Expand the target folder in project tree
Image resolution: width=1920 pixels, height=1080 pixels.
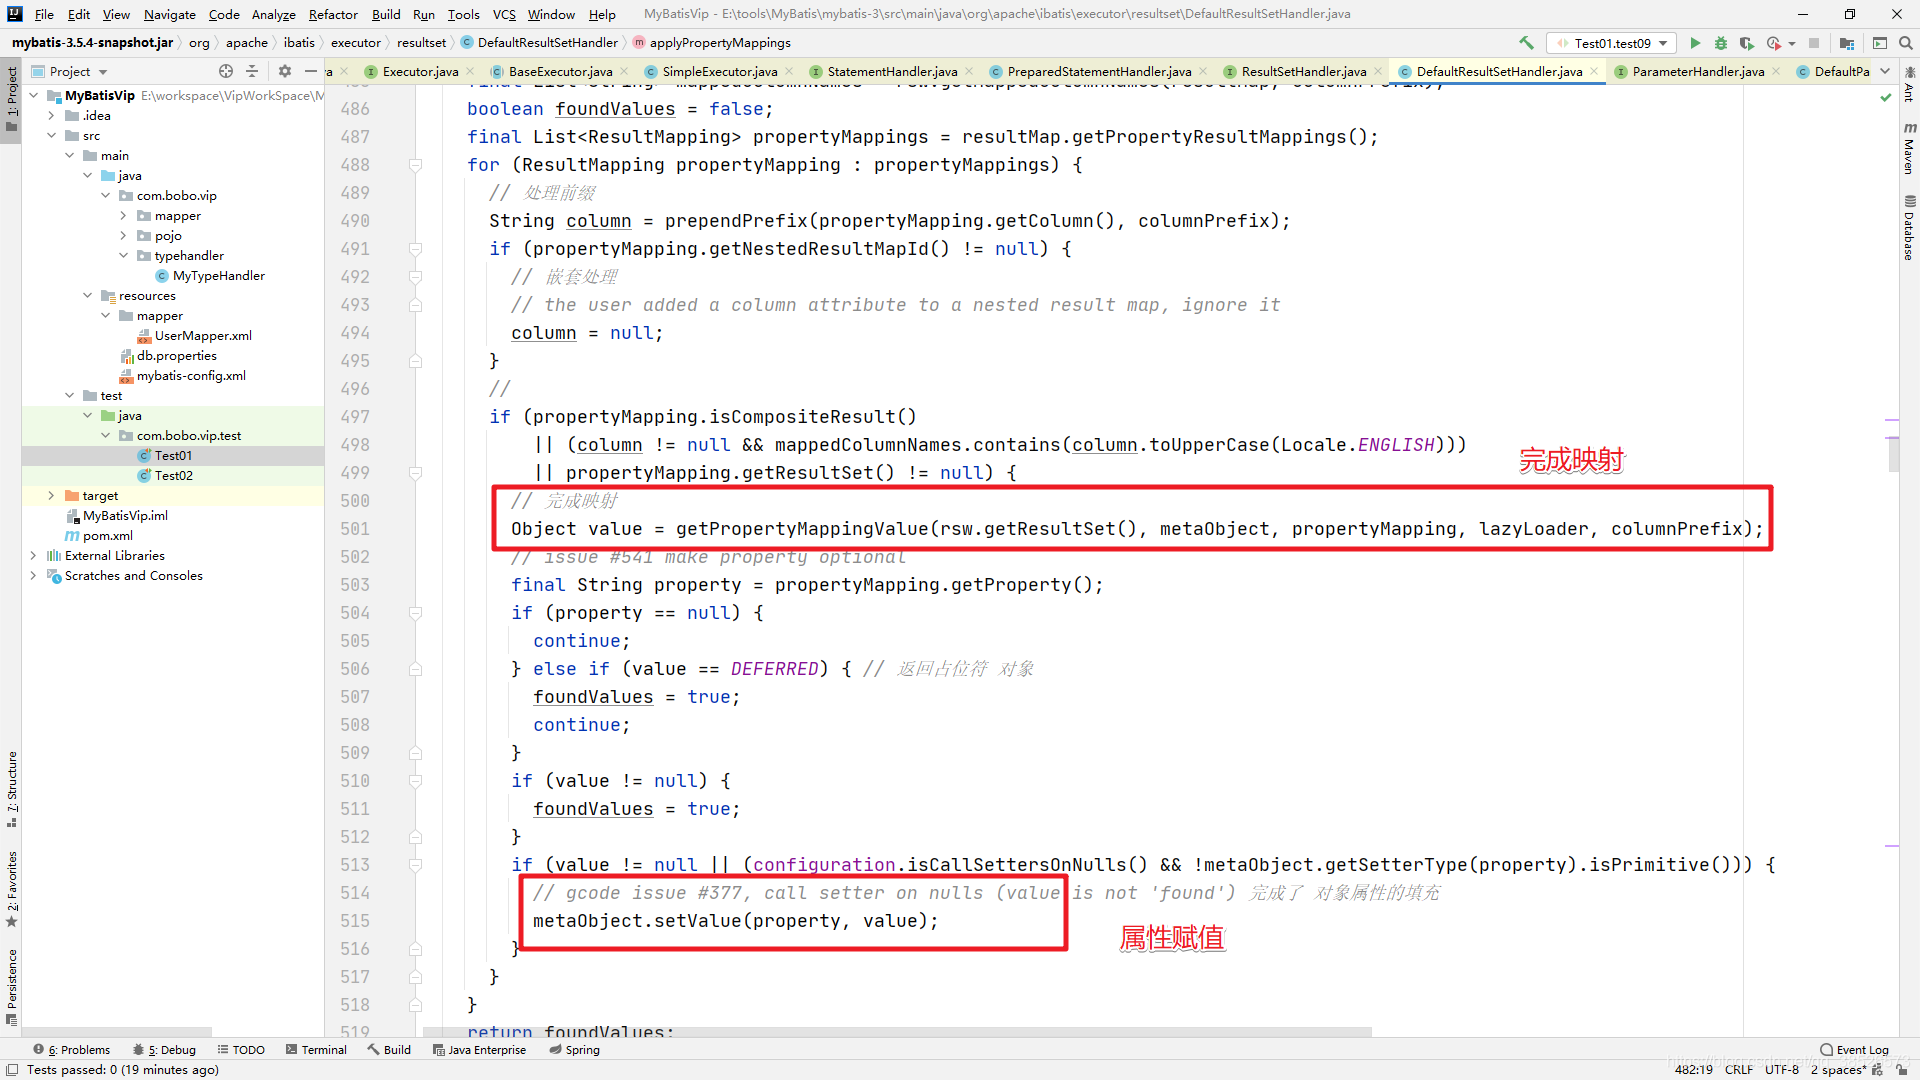(x=51, y=496)
